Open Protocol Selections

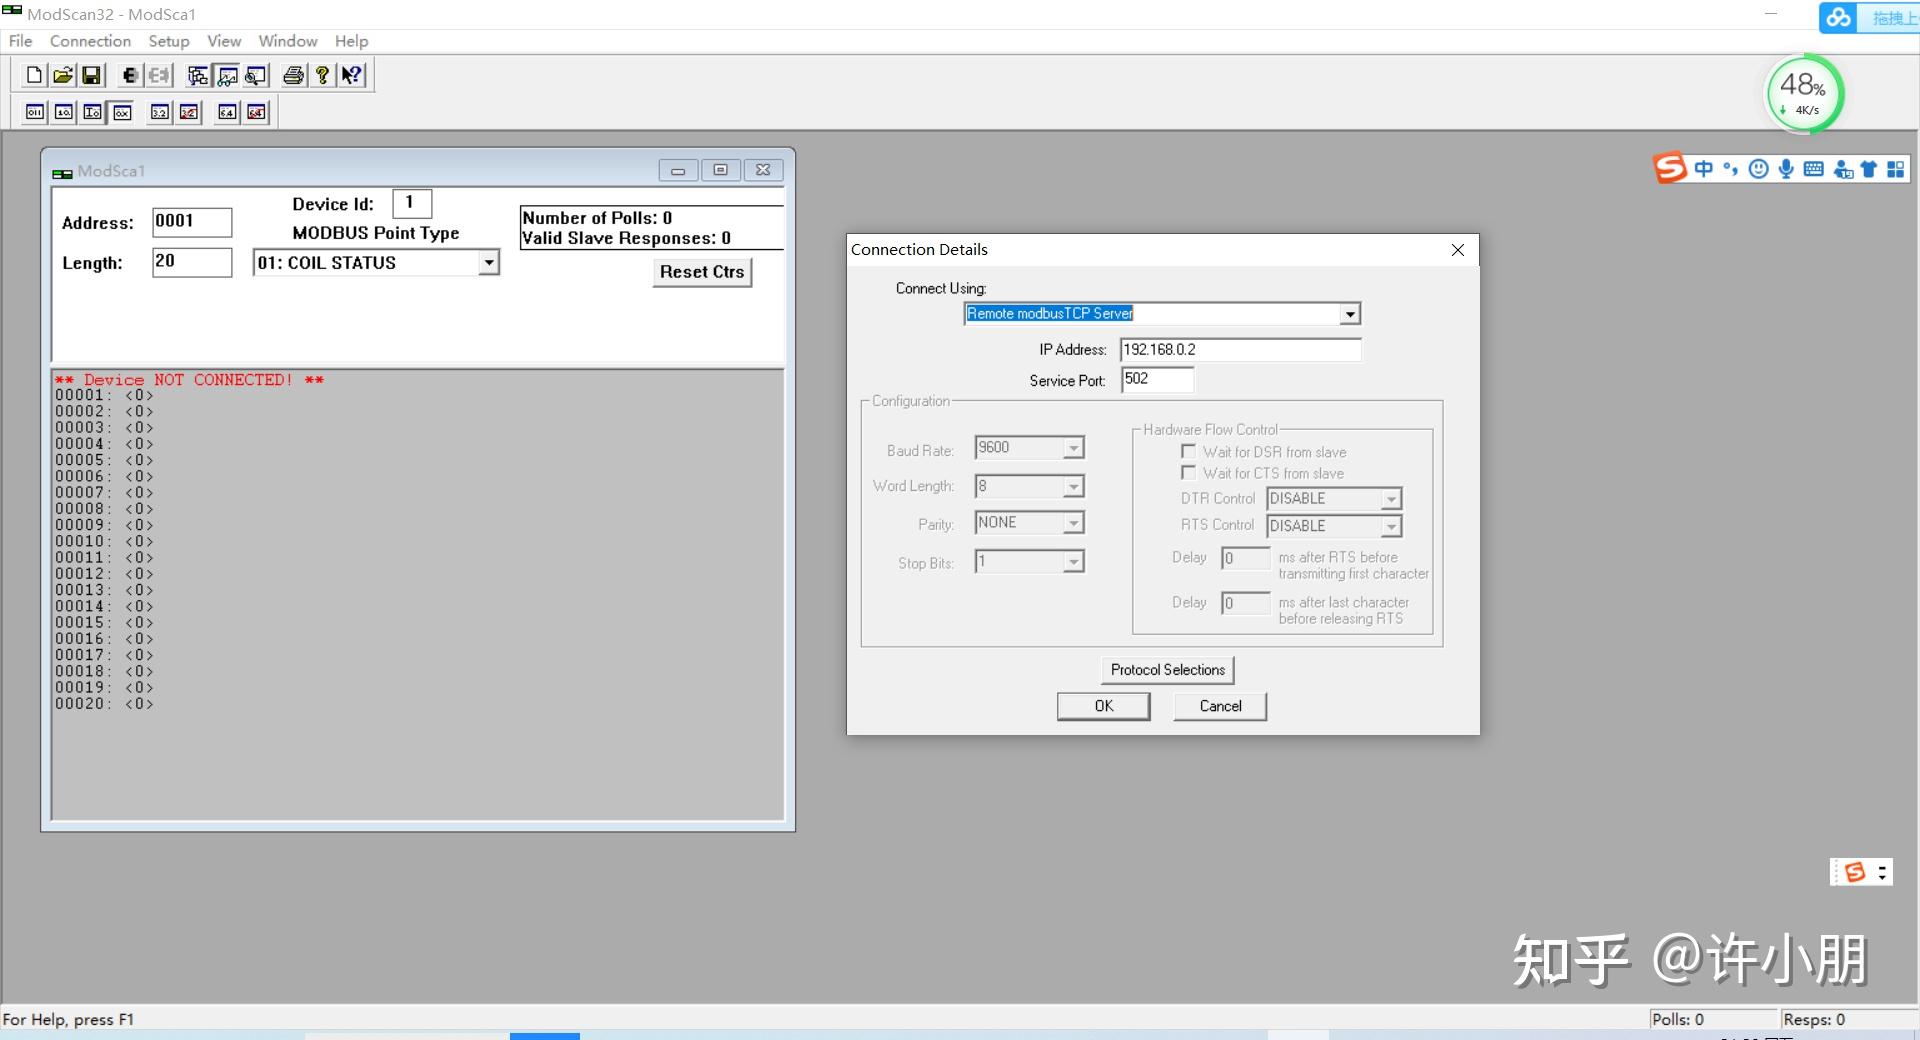point(1167,670)
